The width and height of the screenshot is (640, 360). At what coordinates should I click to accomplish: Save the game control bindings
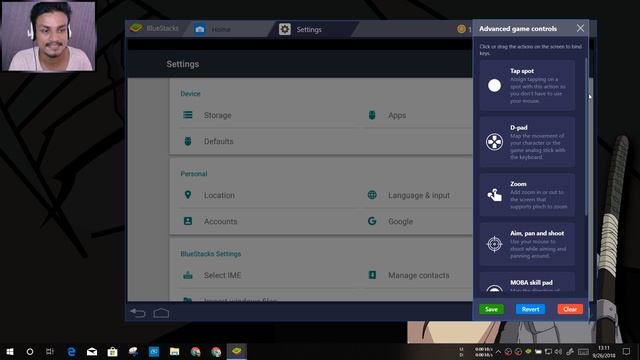(x=491, y=309)
